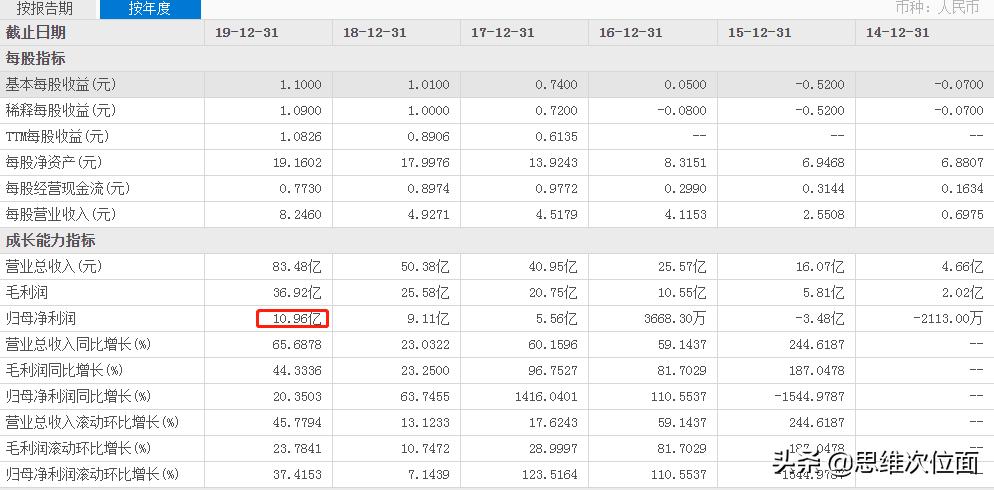This screenshot has width=994, height=490.
Task: Click the 17.9976 net assets per share cell
Action: [425, 162]
